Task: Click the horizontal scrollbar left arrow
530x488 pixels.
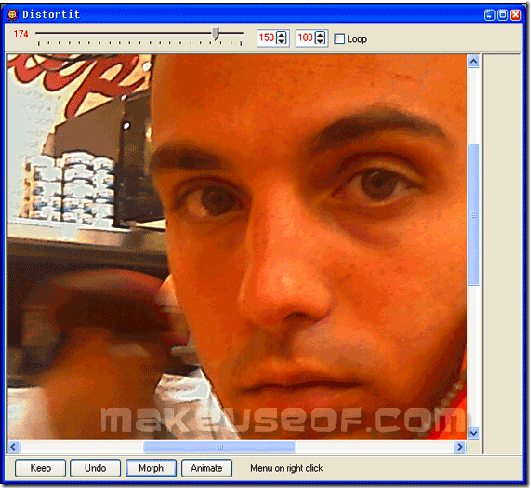Action: coord(14,447)
